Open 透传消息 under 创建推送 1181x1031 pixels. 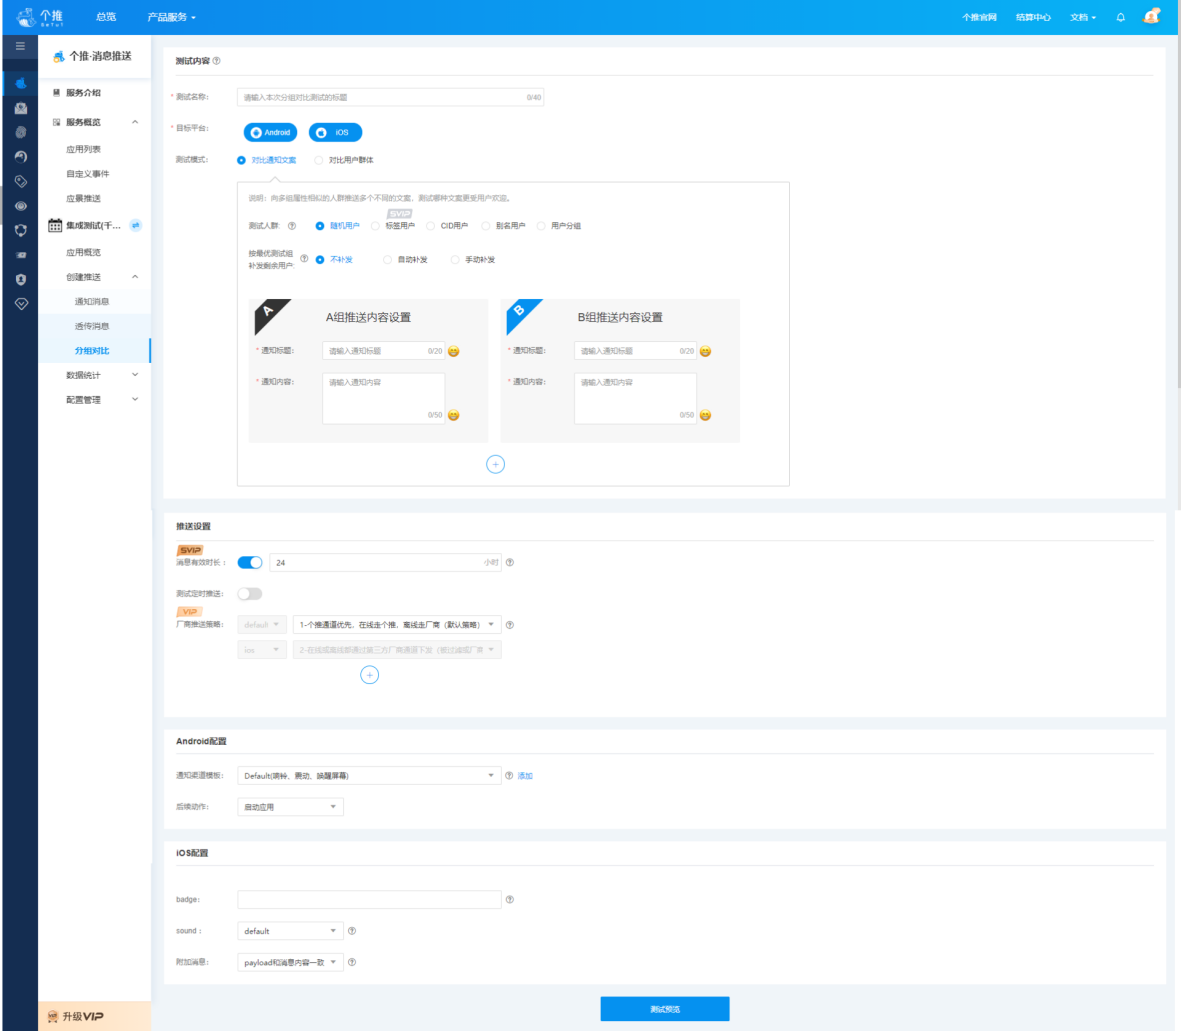(92, 326)
